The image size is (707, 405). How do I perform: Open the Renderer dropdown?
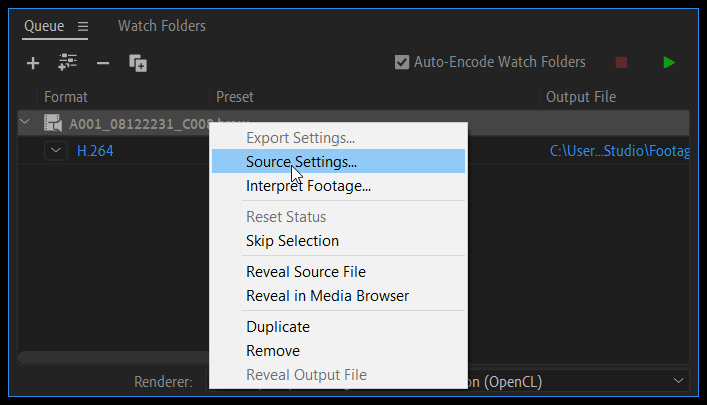(680, 381)
